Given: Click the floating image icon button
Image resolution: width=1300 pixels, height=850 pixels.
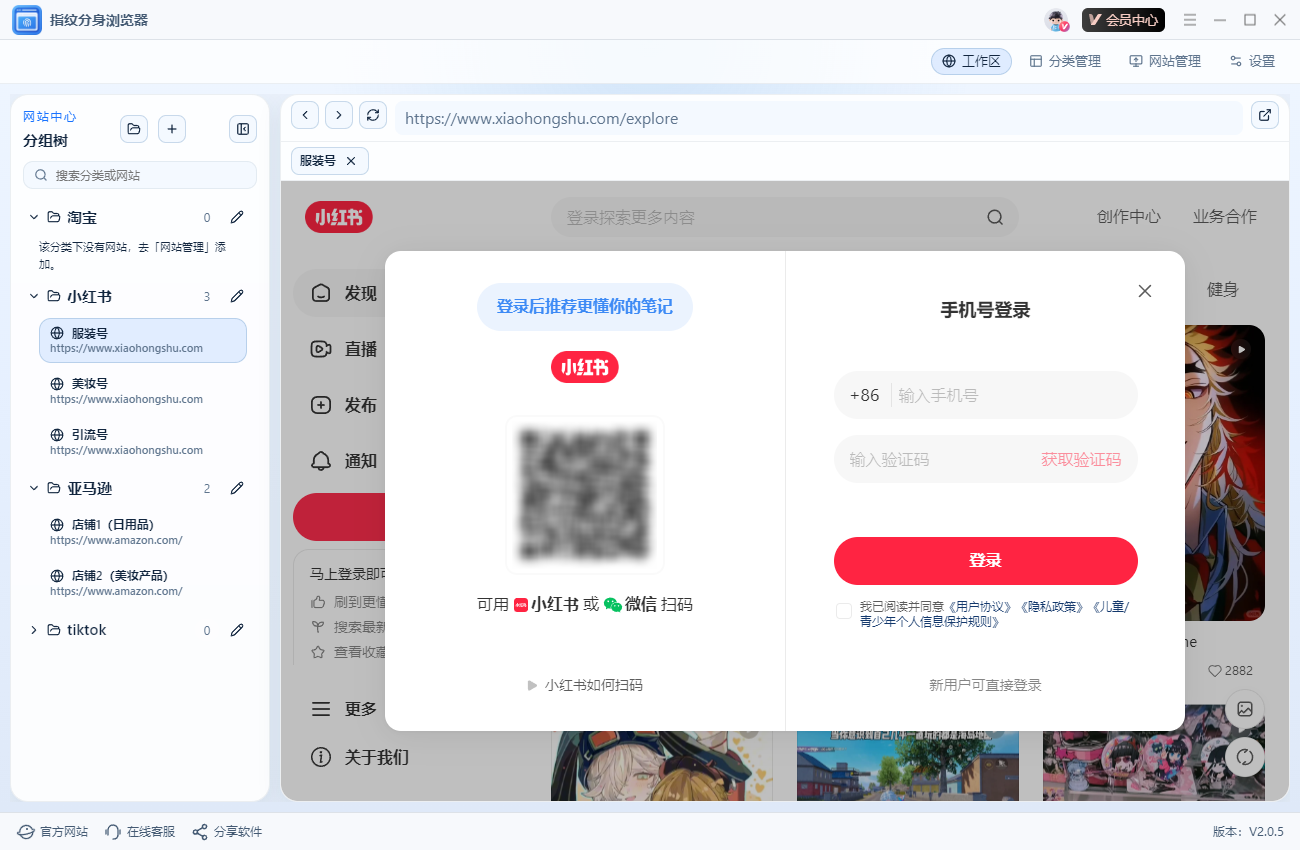Looking at the screenshot, I should [x=1245, y=709].
